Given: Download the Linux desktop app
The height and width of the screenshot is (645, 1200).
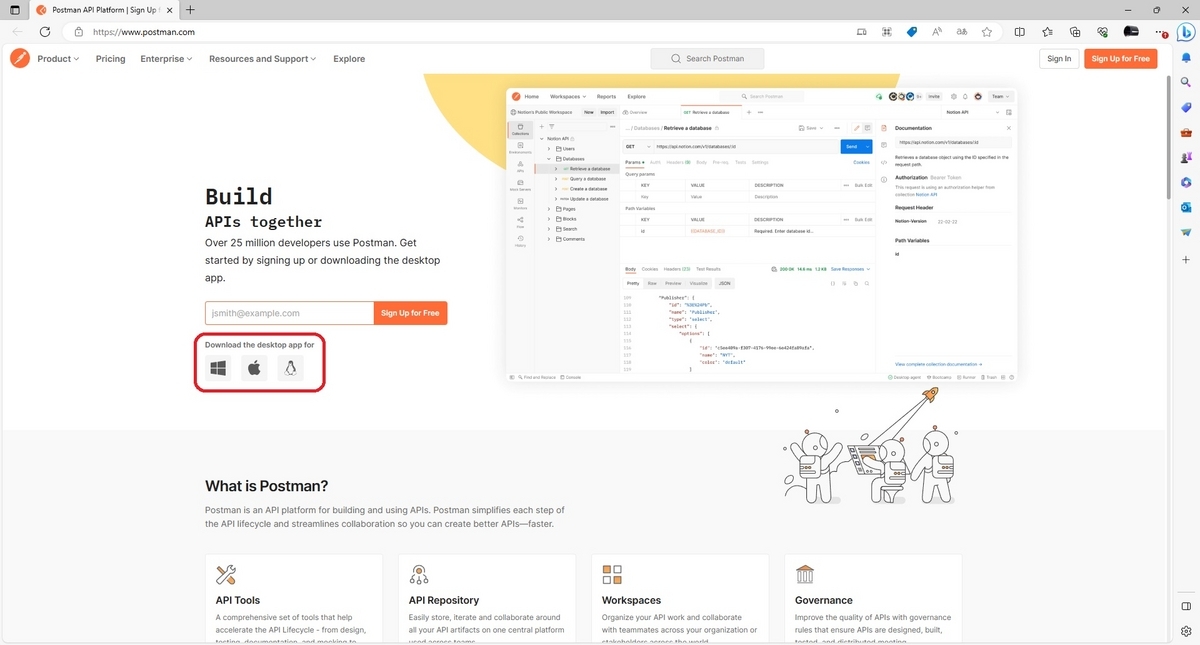Looking at the screenshot, I should [290, 368].
